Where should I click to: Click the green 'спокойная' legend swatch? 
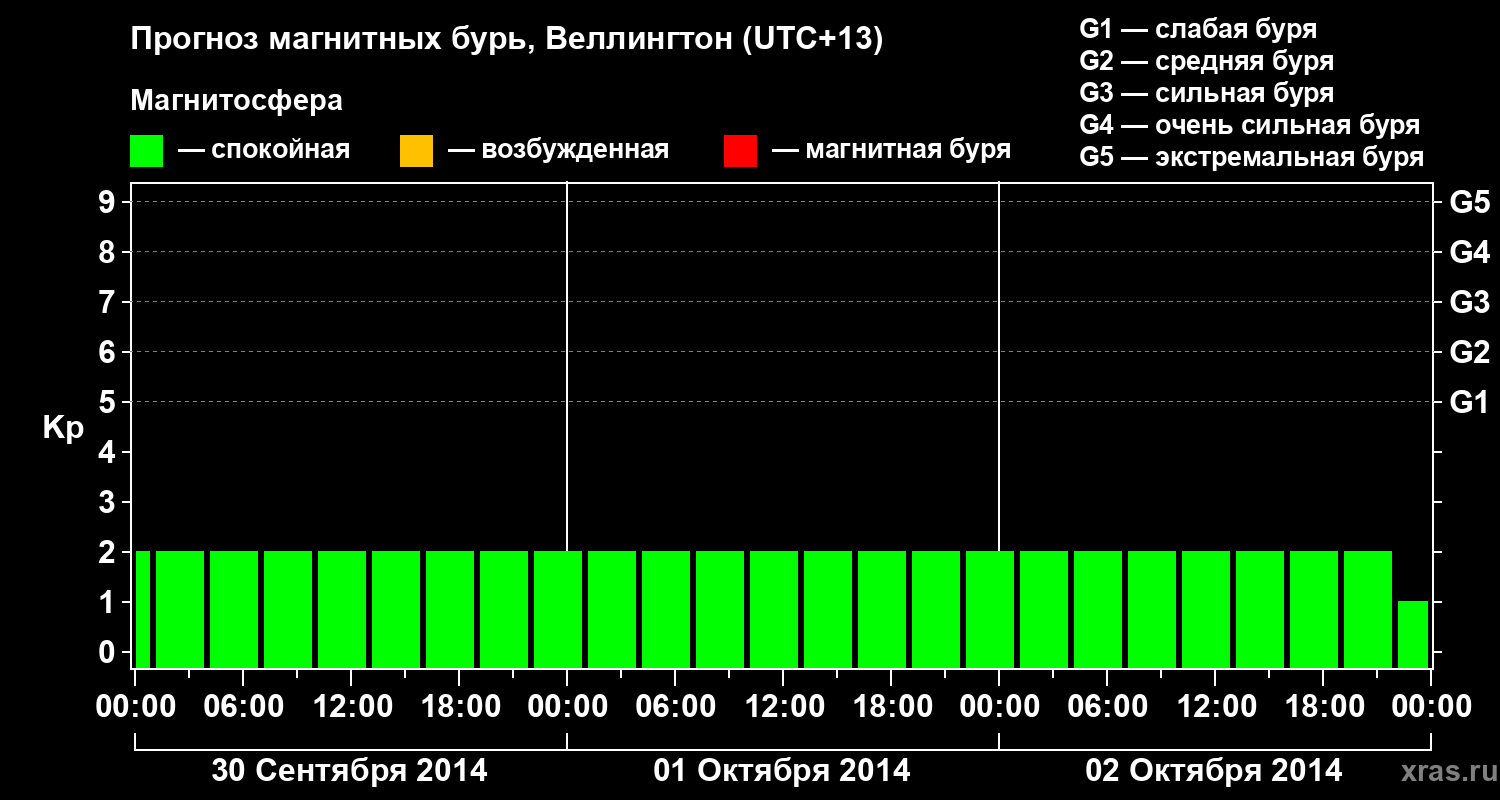[x=147, y=151]
